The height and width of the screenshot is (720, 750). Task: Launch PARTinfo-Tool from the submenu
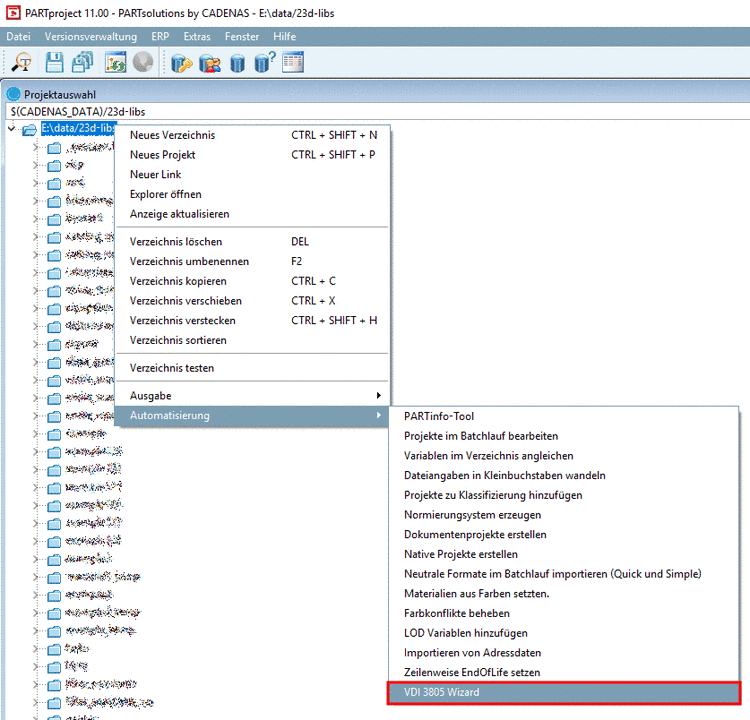pyautogui.click(x=564, y=416)
